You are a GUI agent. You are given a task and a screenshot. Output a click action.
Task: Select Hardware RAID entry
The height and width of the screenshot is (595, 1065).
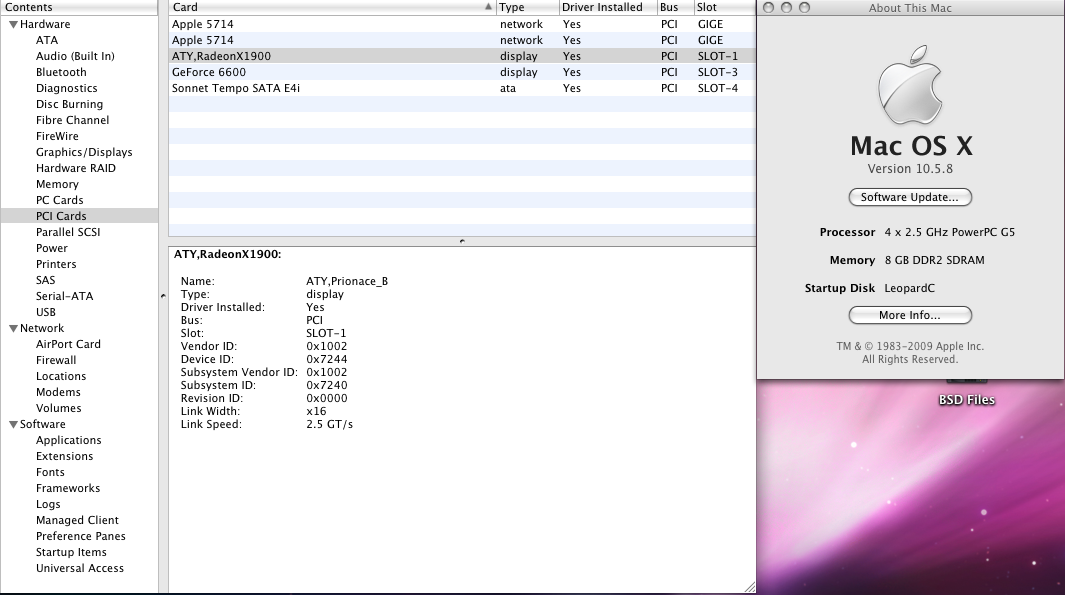[x=75, y=168]
